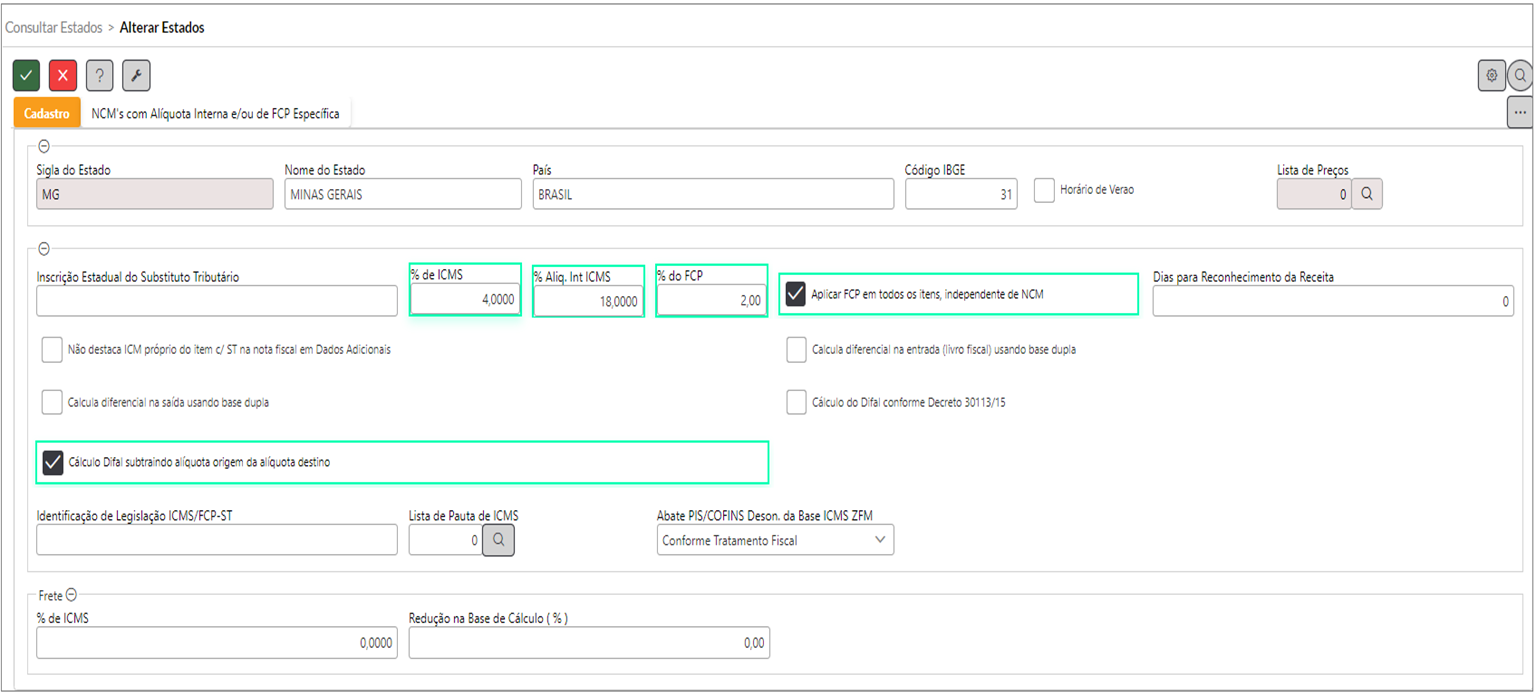
Task: Check Calcula diferencial na saída usando base dupla
Action: click(52, 402)
